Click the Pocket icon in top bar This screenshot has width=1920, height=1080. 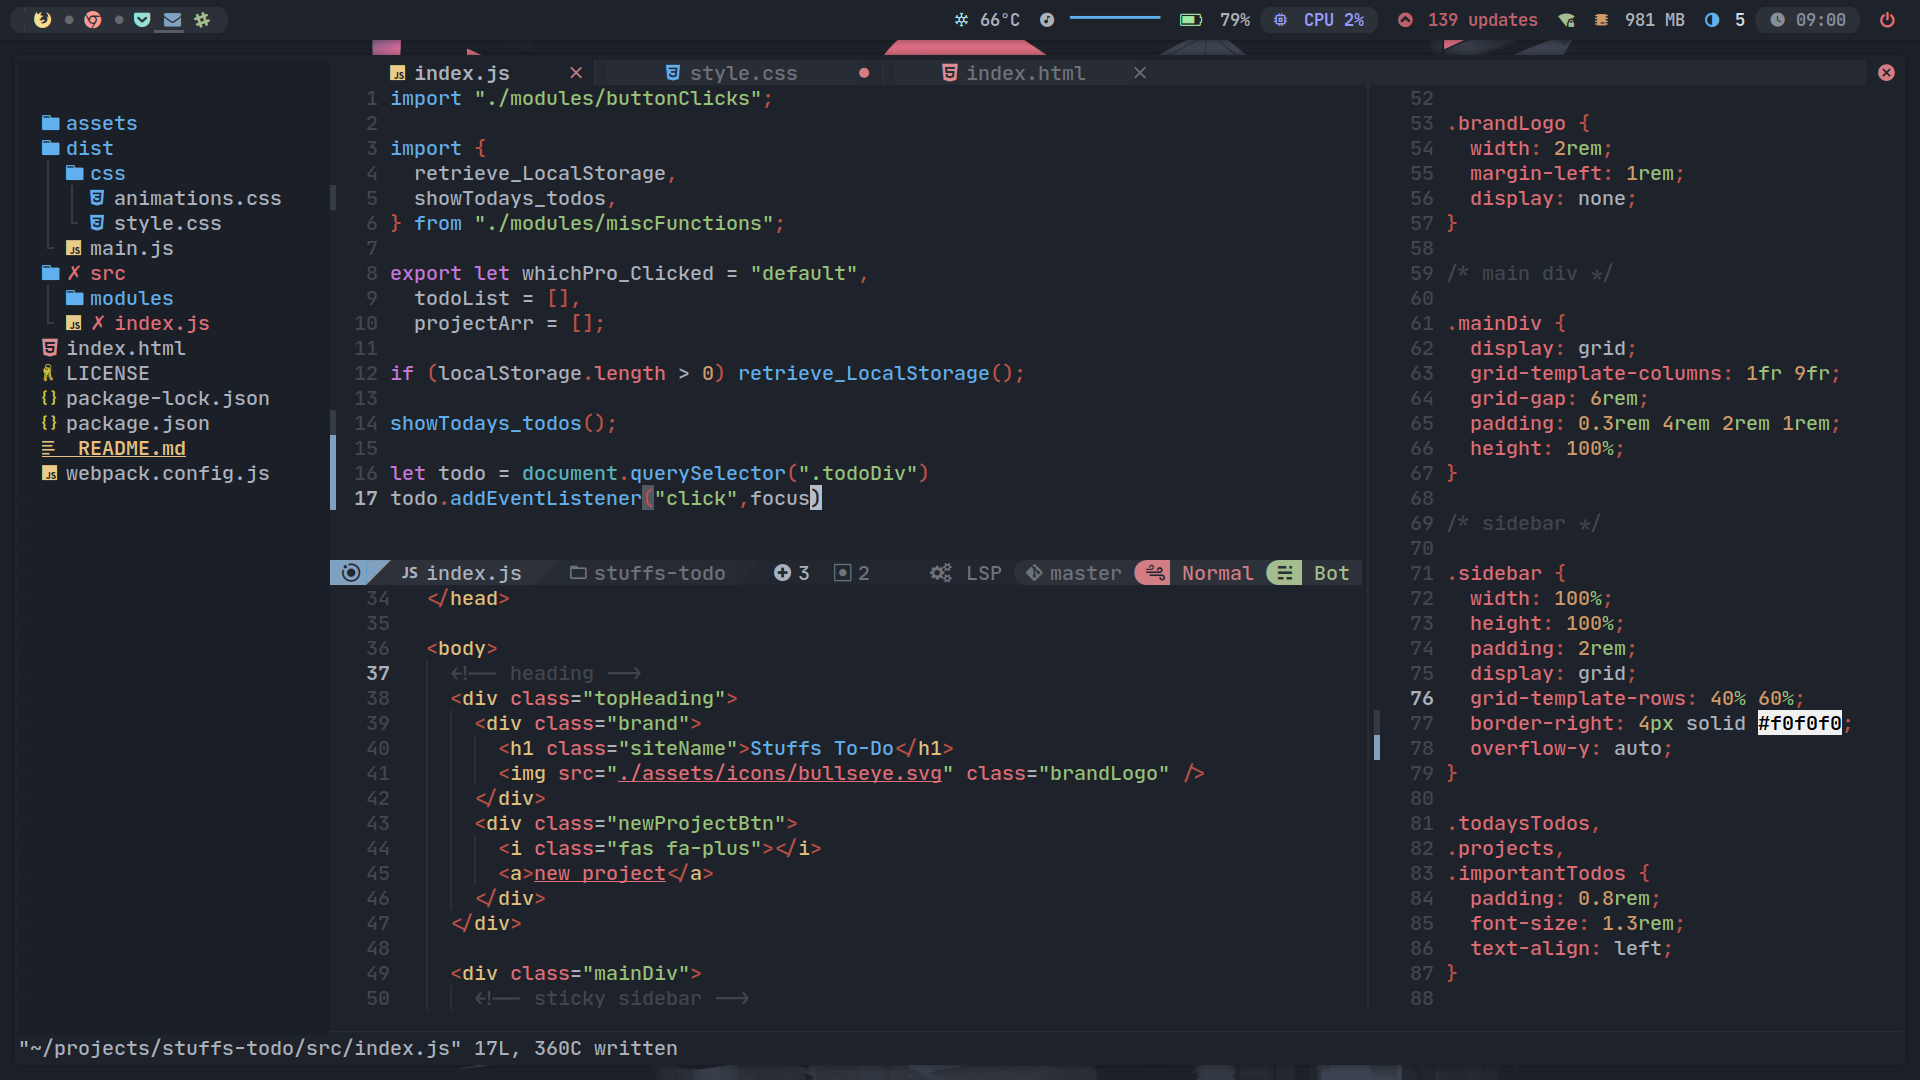[x=142, y=19]
